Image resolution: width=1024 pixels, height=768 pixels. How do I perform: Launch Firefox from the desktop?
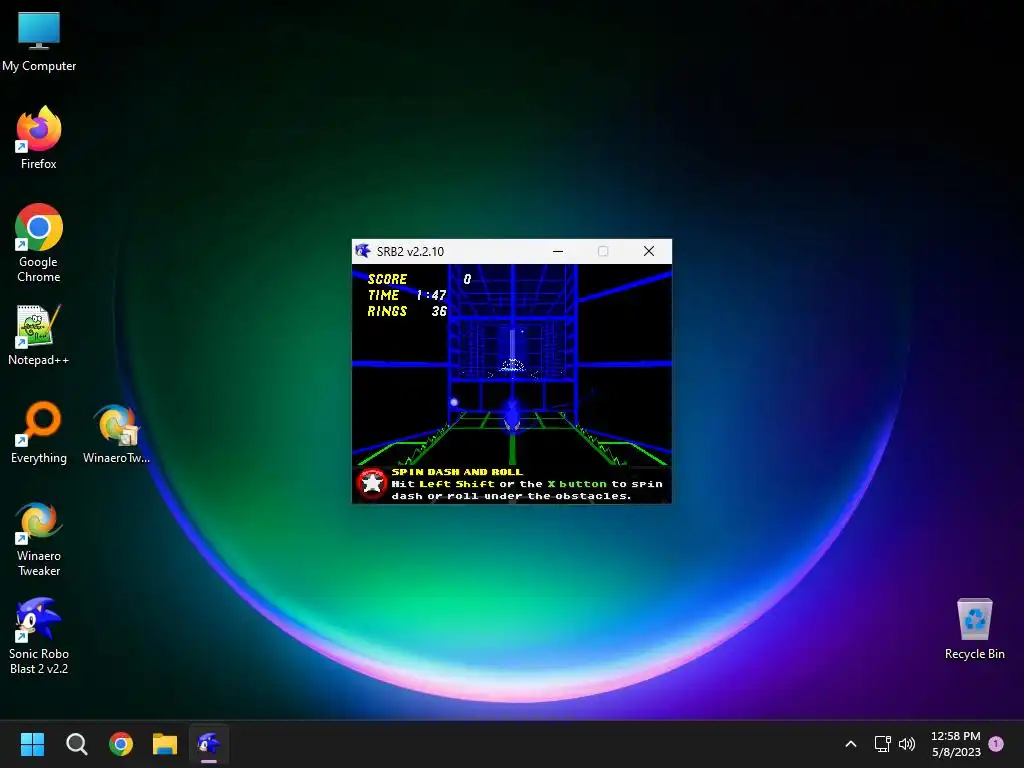39,138
